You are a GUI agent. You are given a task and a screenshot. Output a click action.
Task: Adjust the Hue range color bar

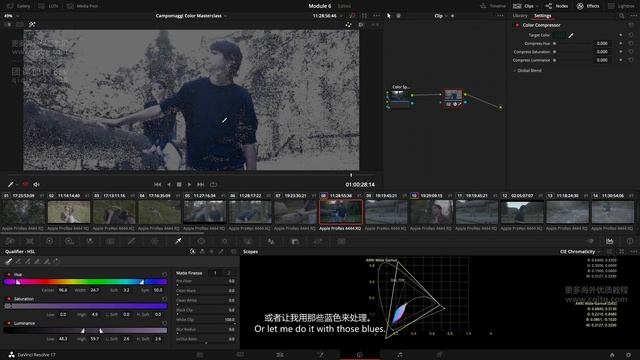86,282
